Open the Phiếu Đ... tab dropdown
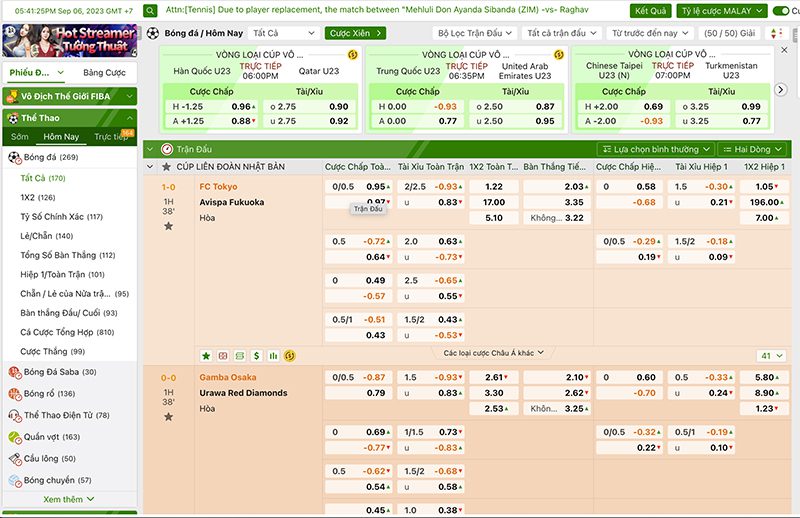 (x=37, y=72)
